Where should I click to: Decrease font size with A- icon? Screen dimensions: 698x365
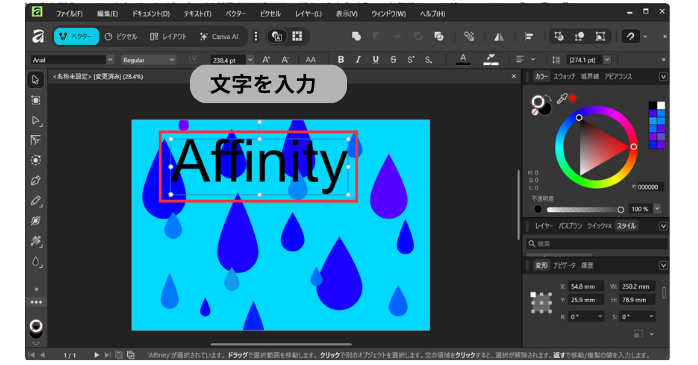285,60
